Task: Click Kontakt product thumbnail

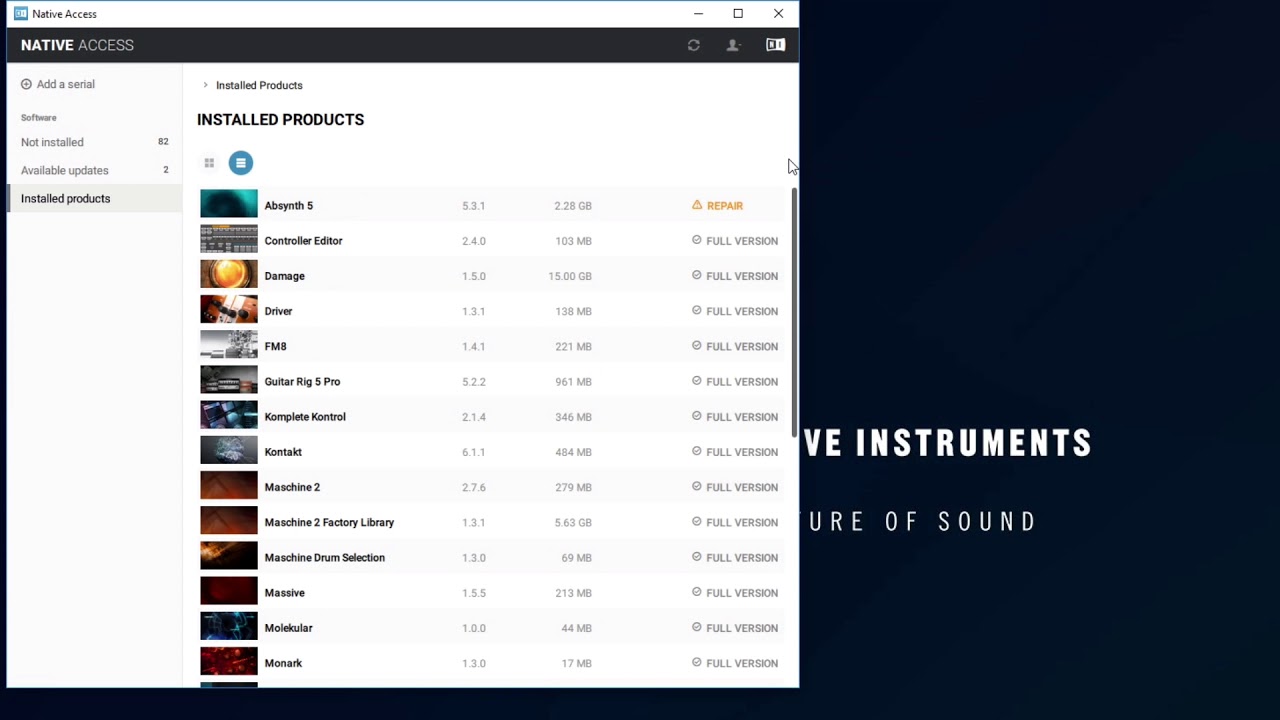Action: pos(229,451)
